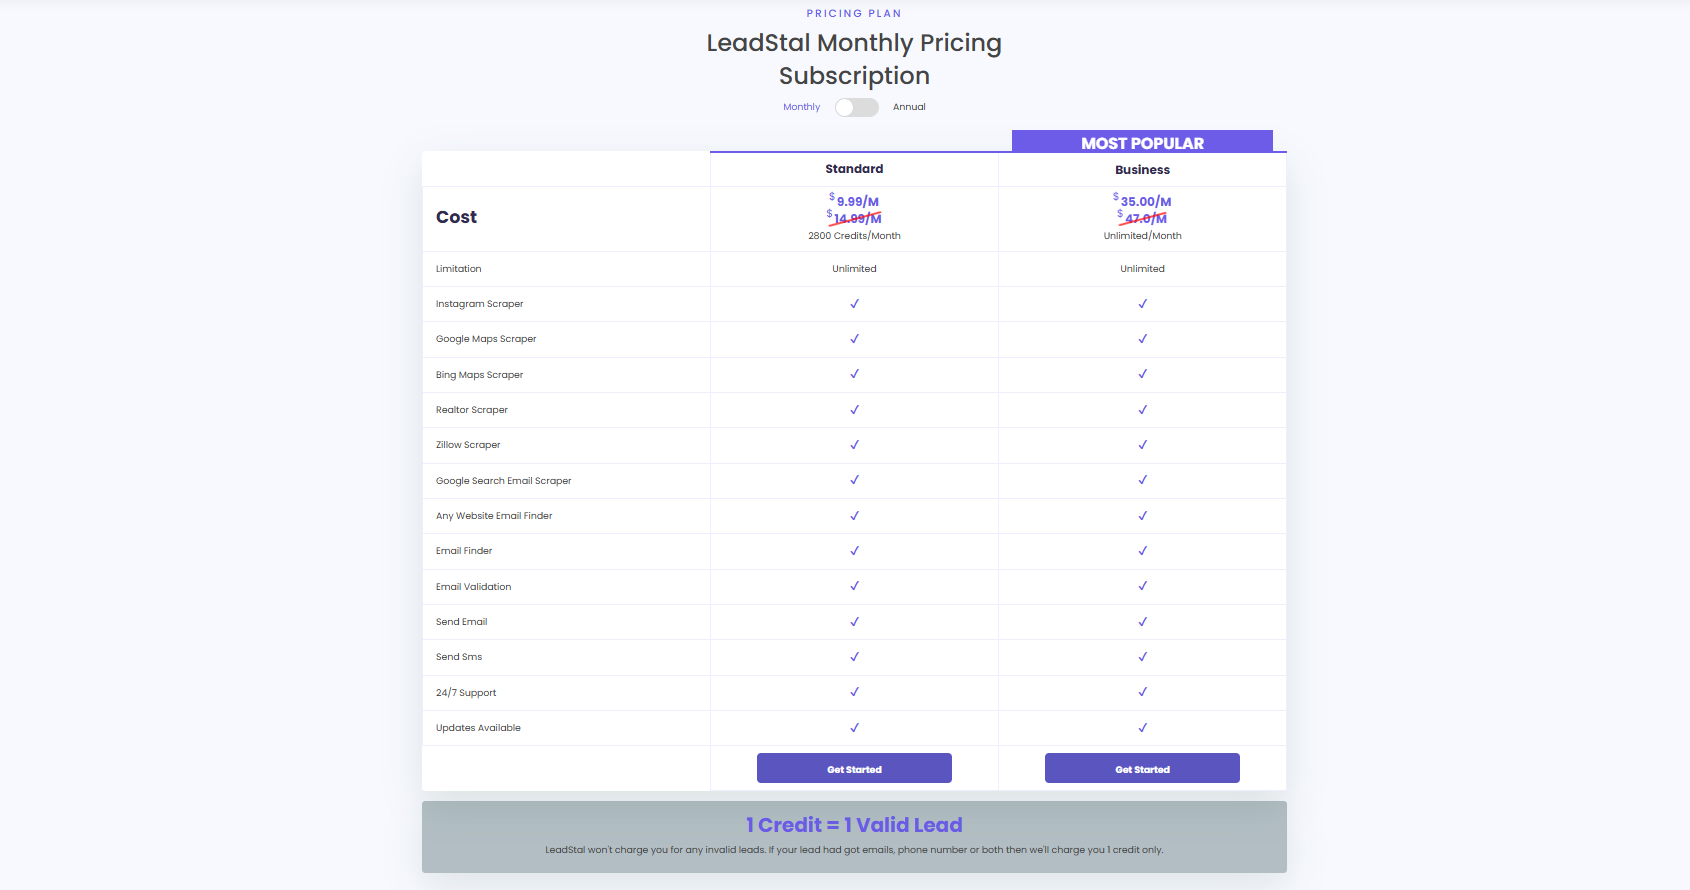Viewport: 1690px width, 890px height.
Task: Click the Most Popular banner
Action: 1142,143
